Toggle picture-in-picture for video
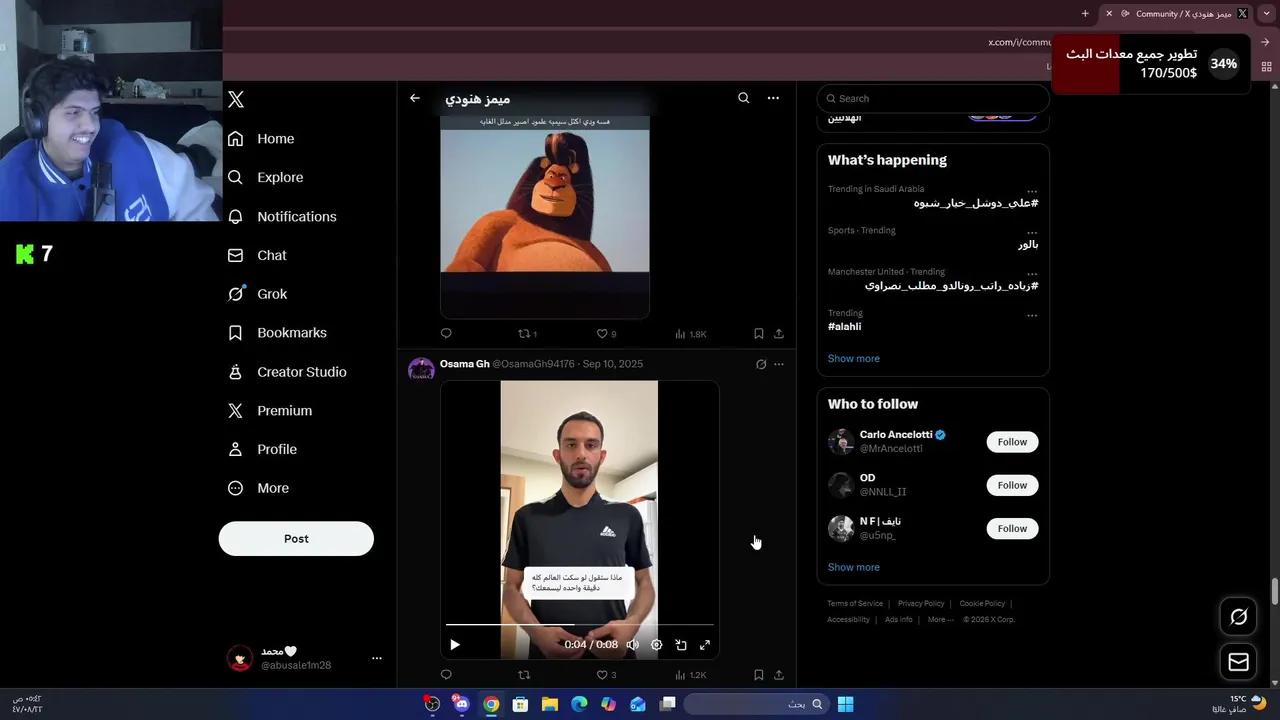Image resolution: width=1280 pixels, height=720 pixels. [681, 645]
